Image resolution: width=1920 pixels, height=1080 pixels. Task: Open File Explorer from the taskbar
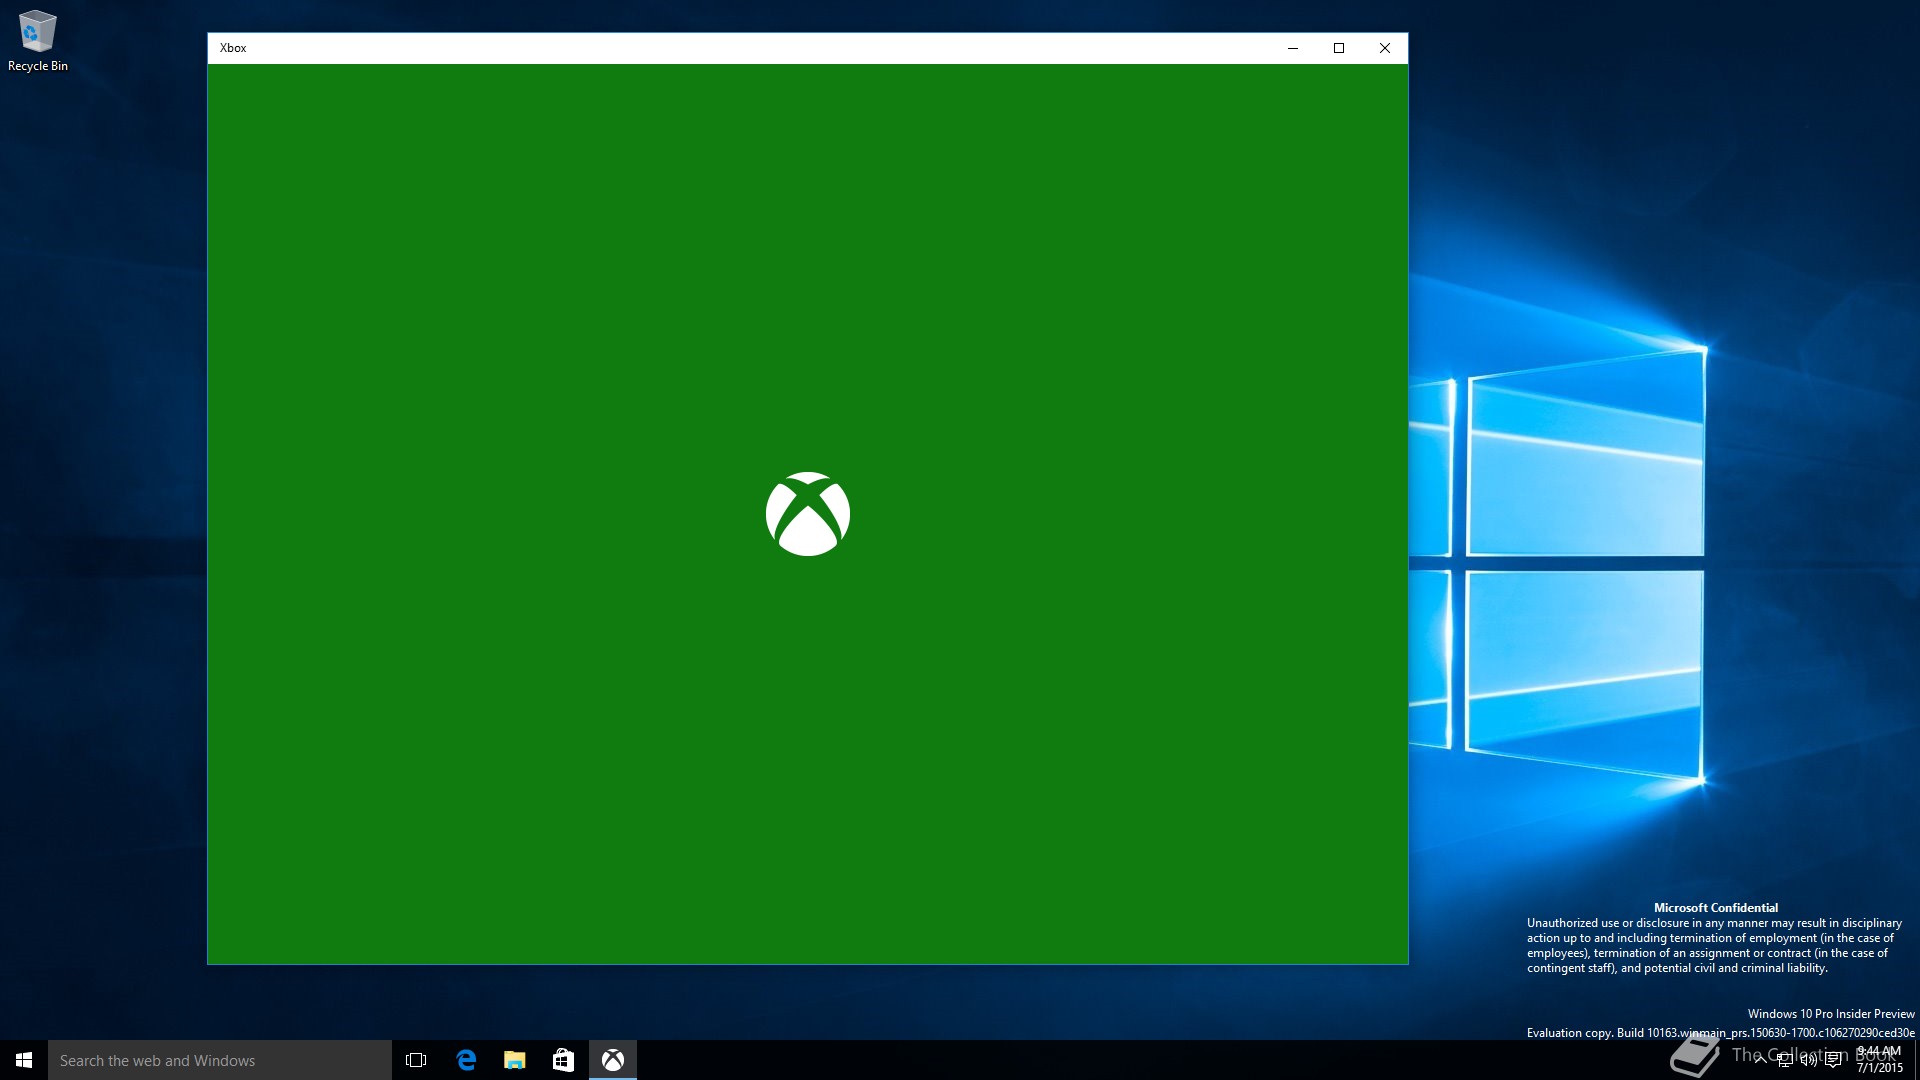515,1060
